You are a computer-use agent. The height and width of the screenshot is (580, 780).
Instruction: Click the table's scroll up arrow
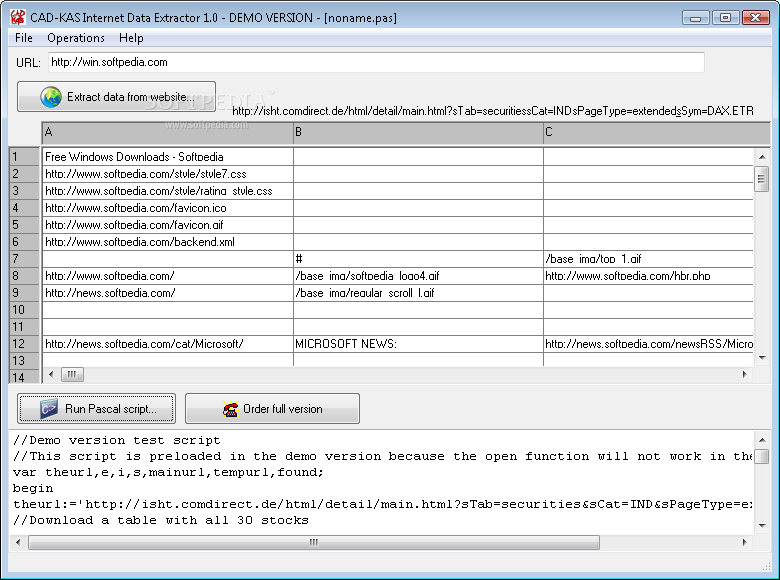pyautogui.click(x=762, y=157)
